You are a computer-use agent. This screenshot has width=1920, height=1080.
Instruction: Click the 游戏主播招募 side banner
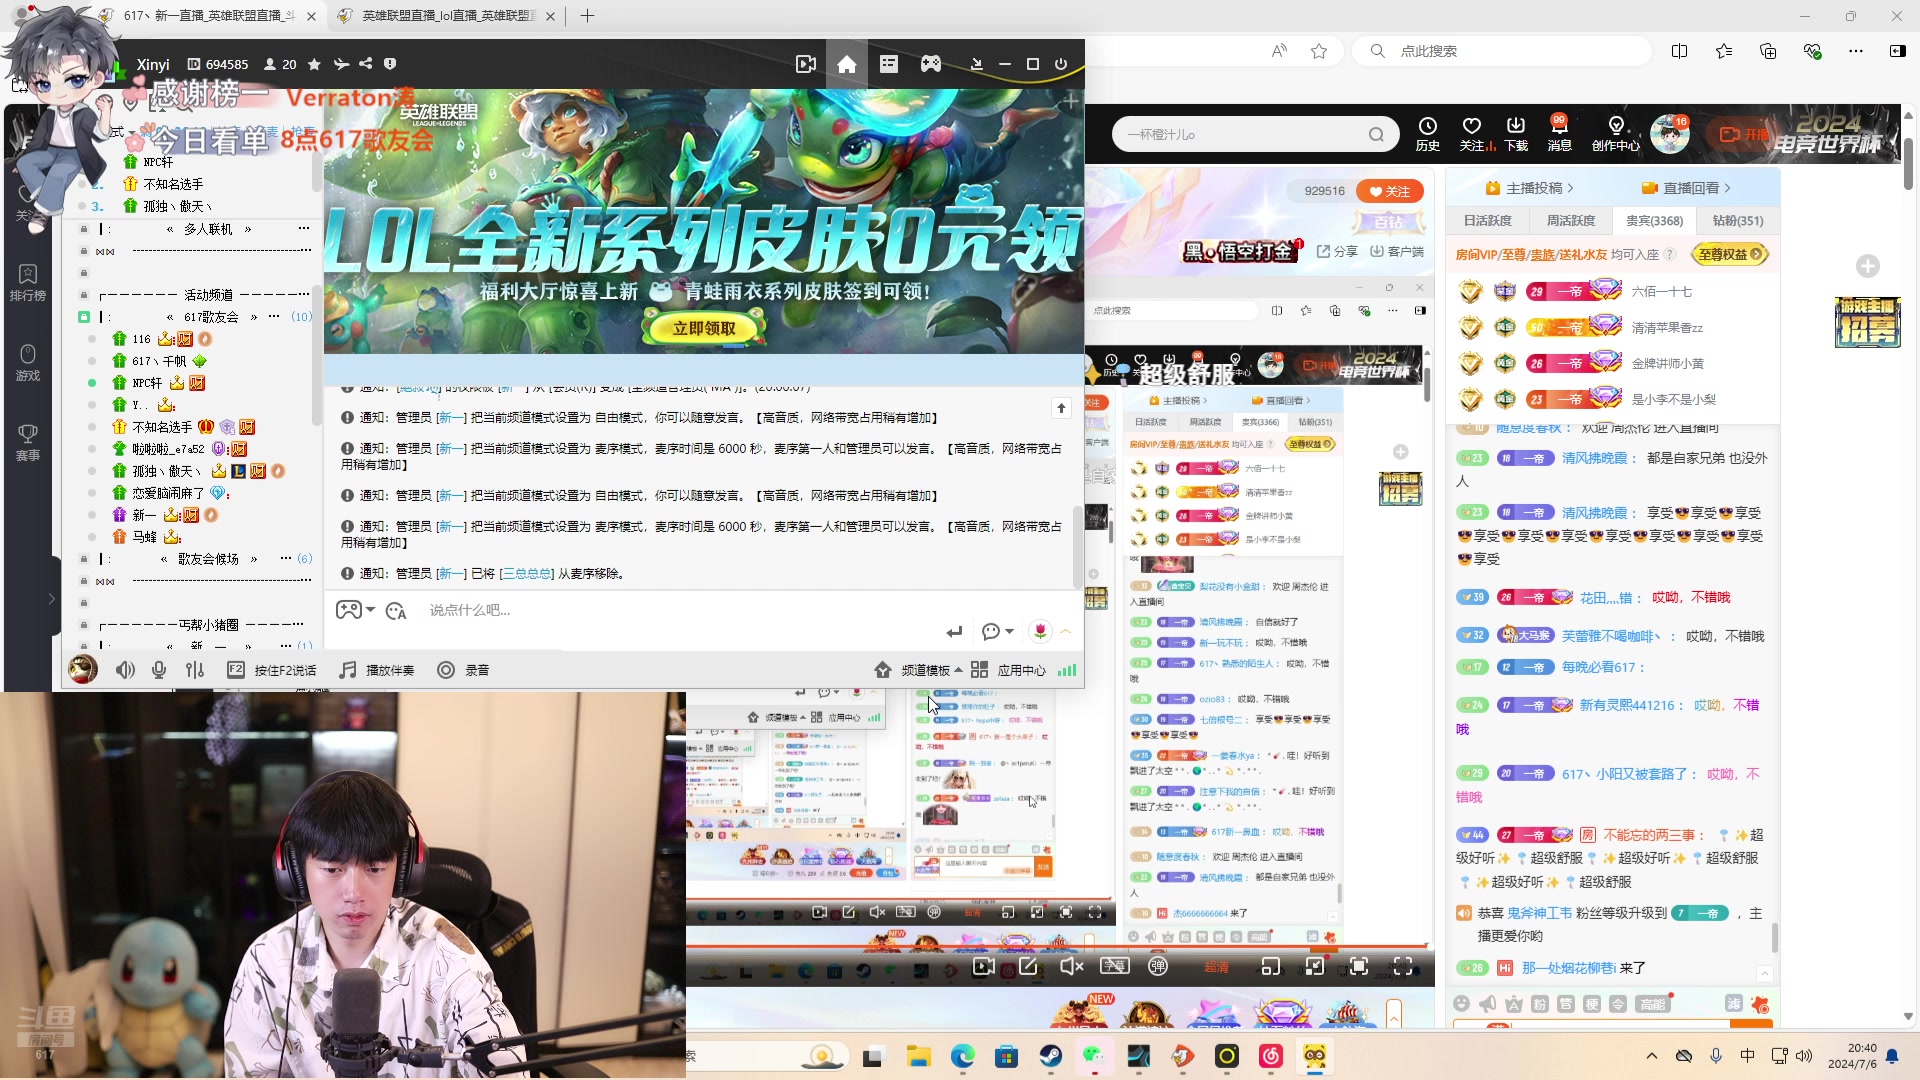click(1866, 322)
